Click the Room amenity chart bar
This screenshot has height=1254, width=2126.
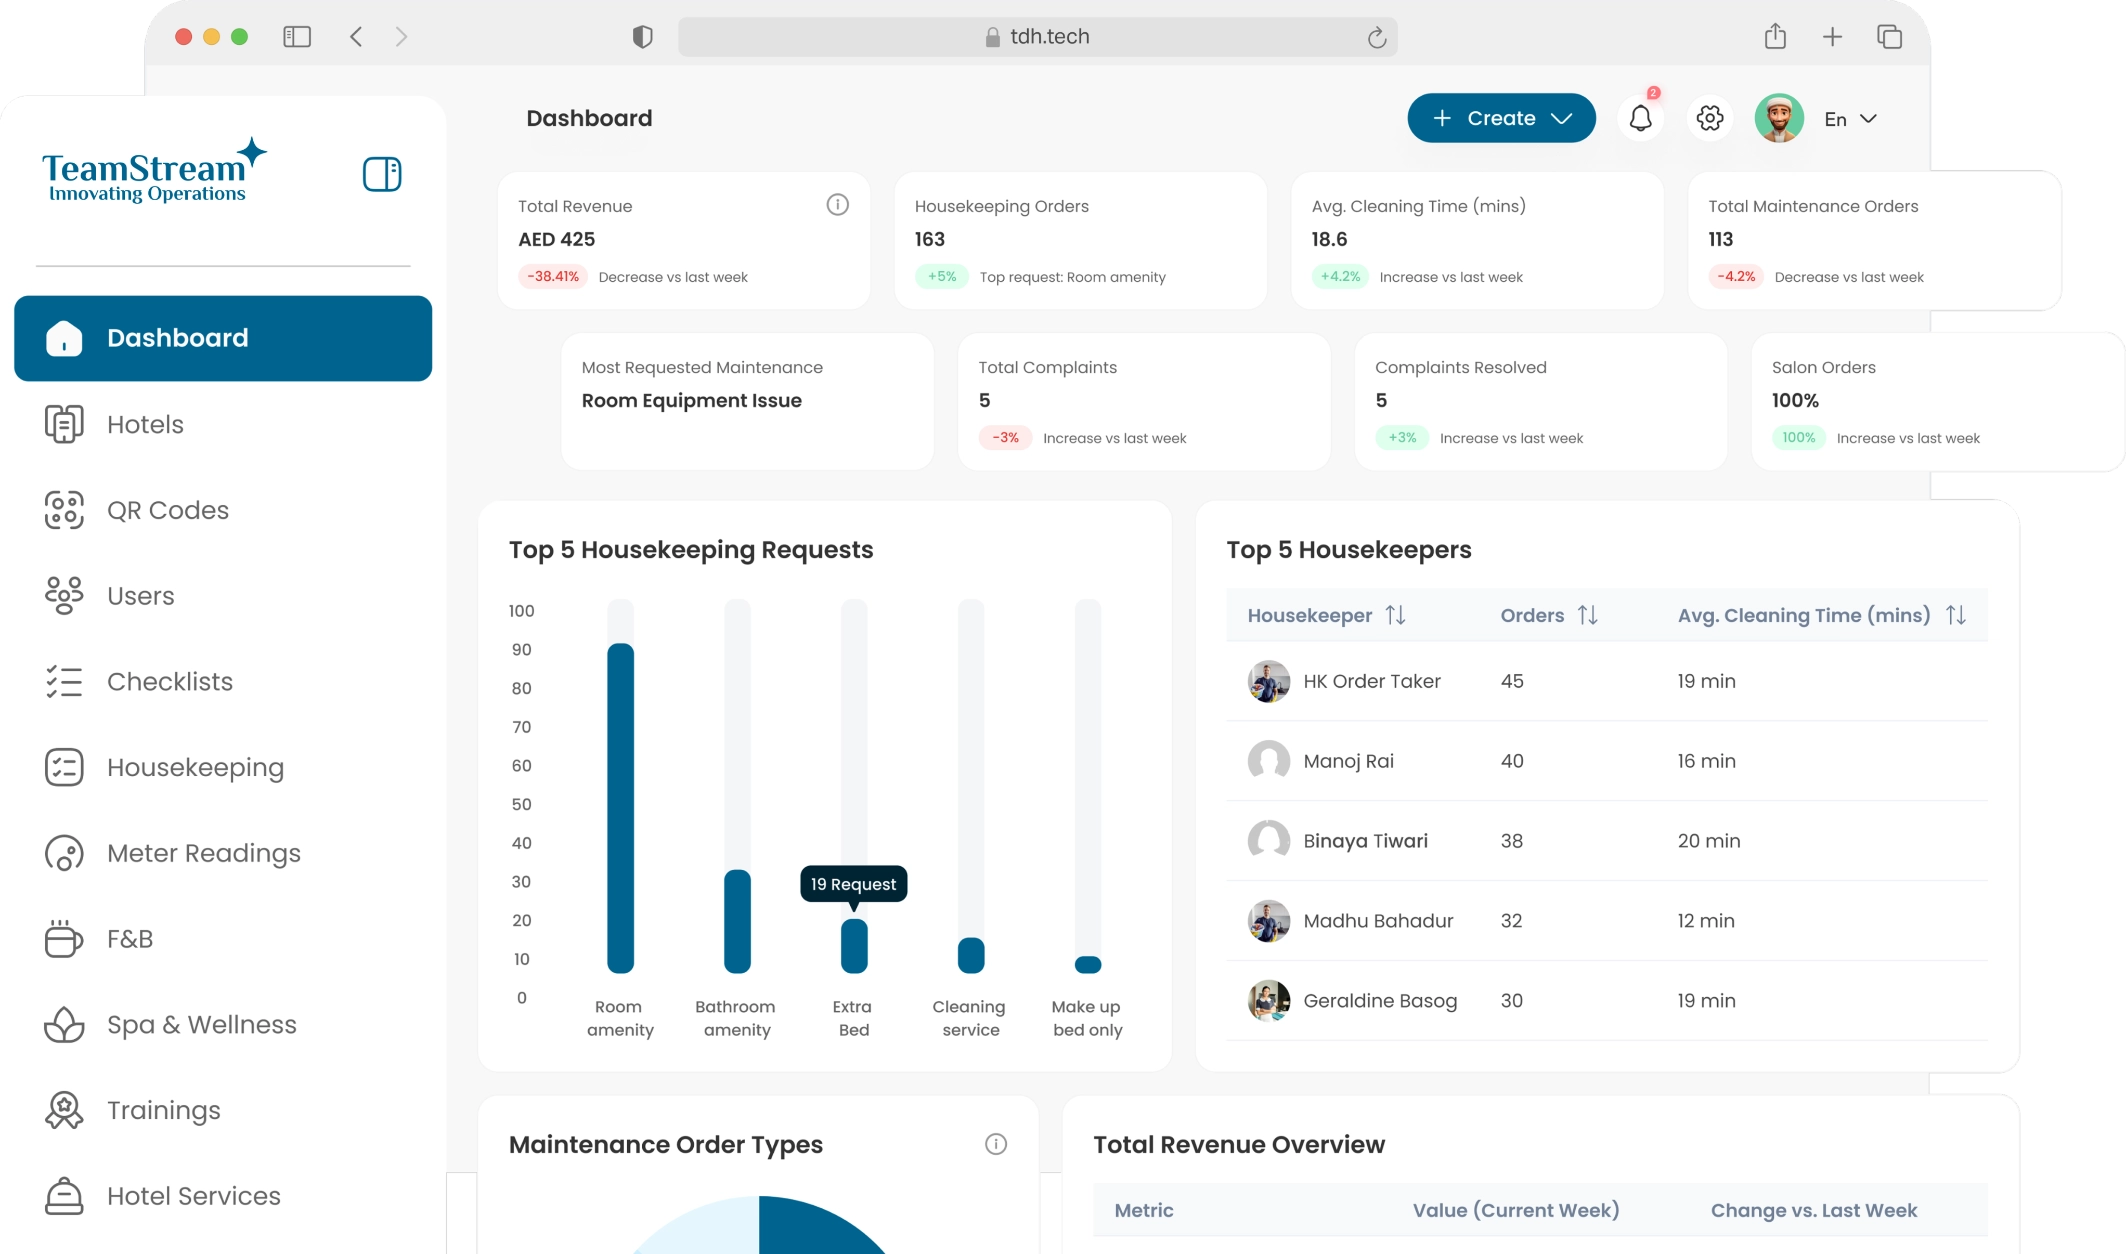(620, 806)
